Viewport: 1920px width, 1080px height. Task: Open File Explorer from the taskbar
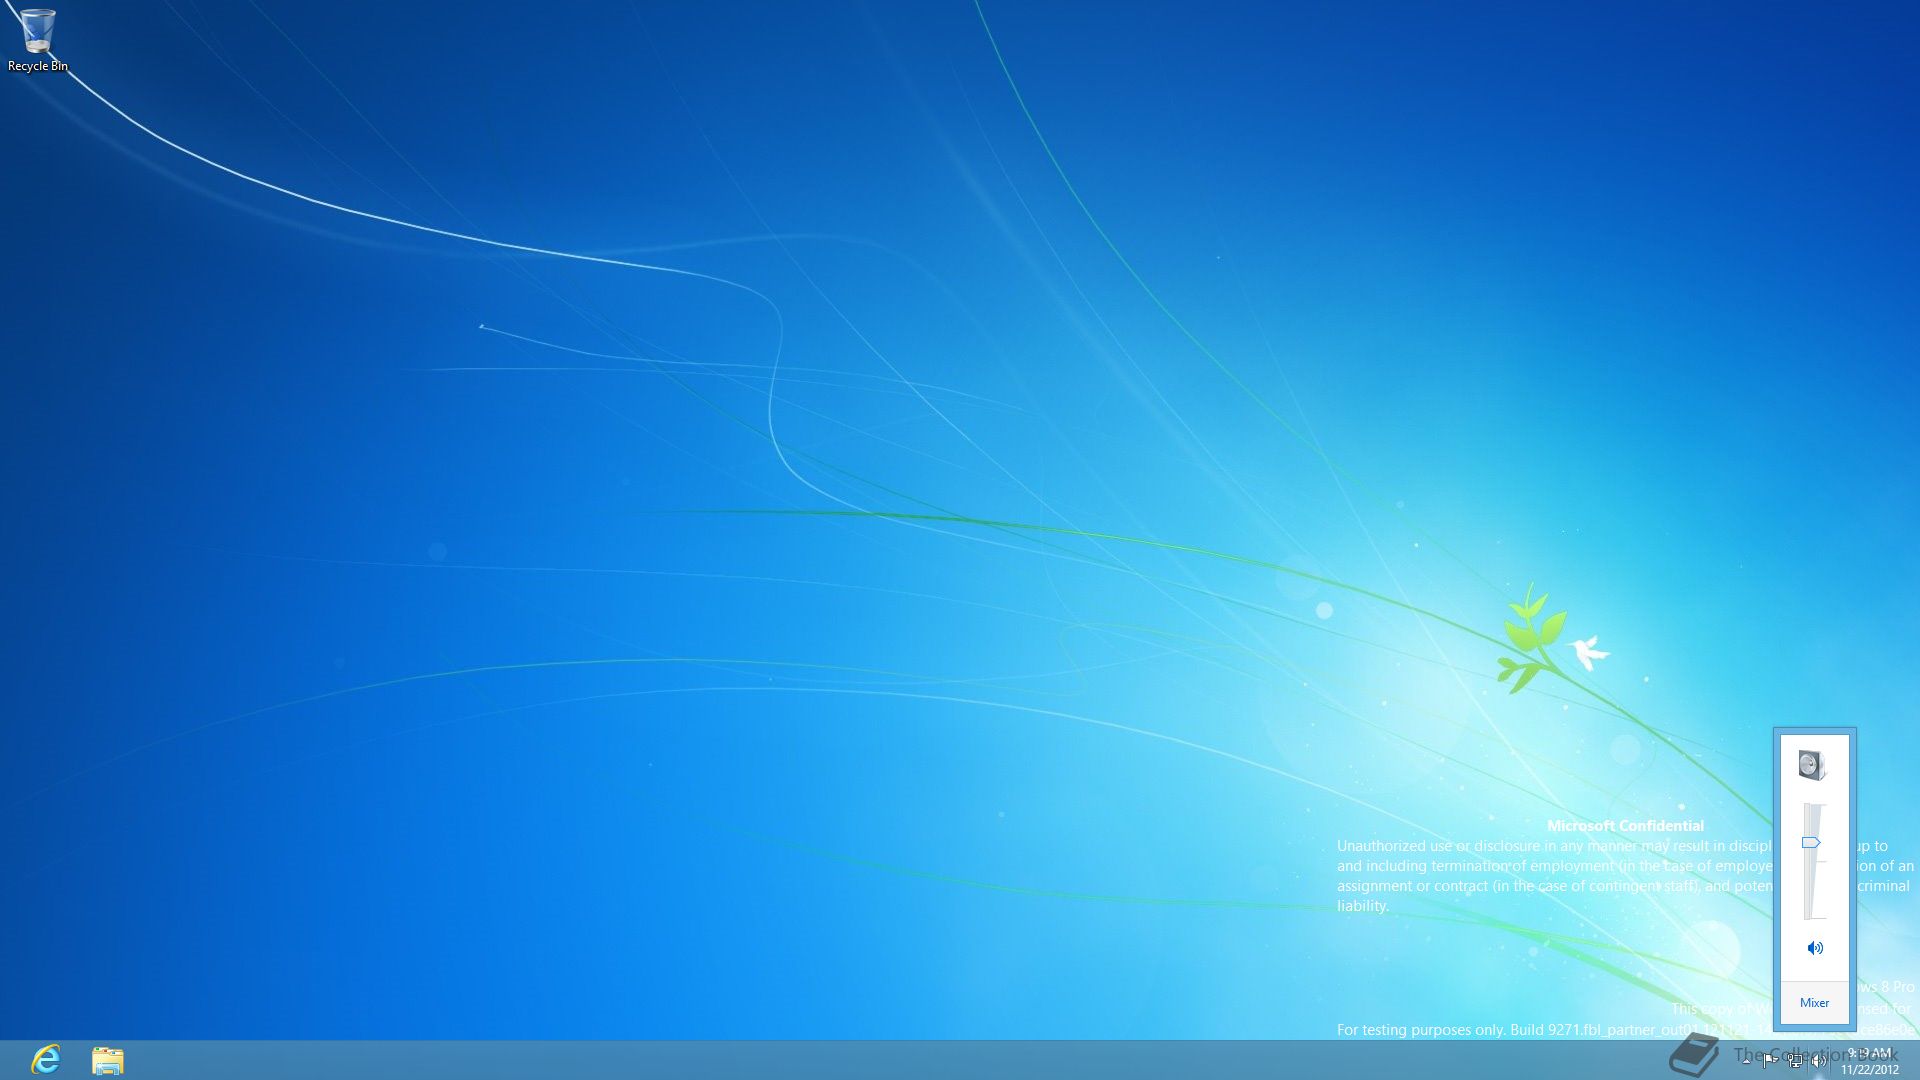click(108, 1060)
